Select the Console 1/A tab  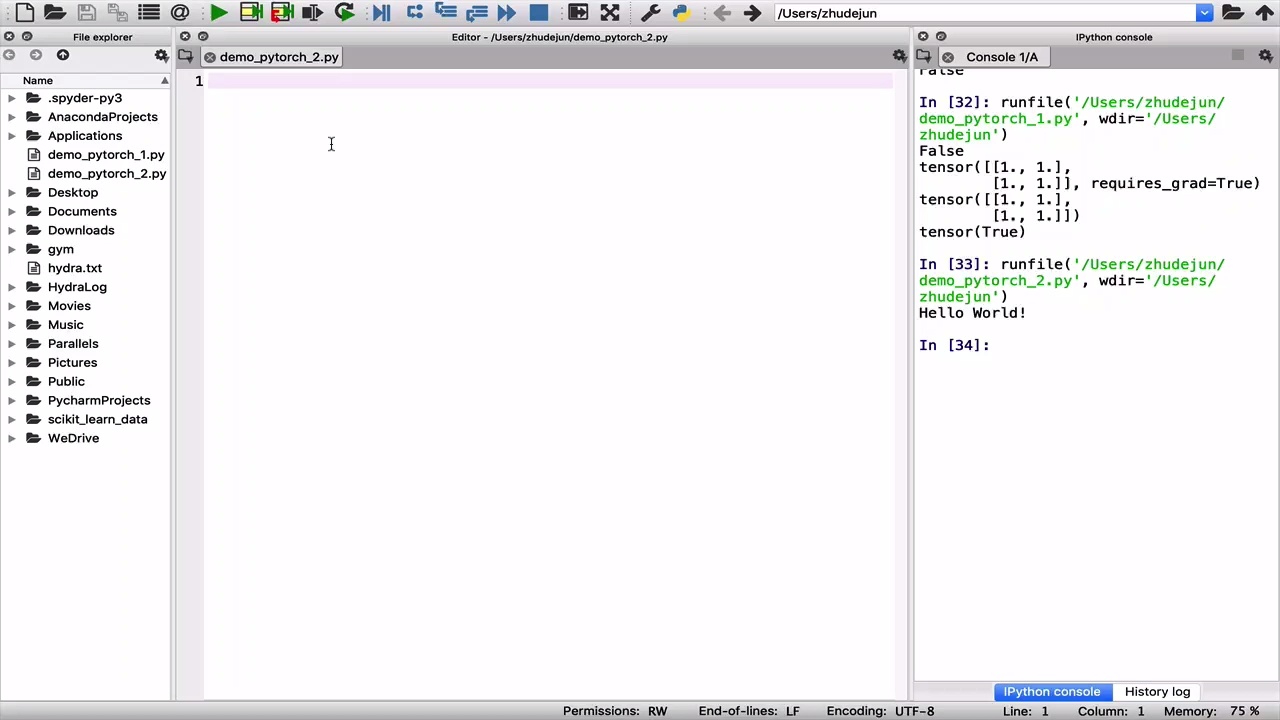pyautogui.click(x=1001, y=57)
